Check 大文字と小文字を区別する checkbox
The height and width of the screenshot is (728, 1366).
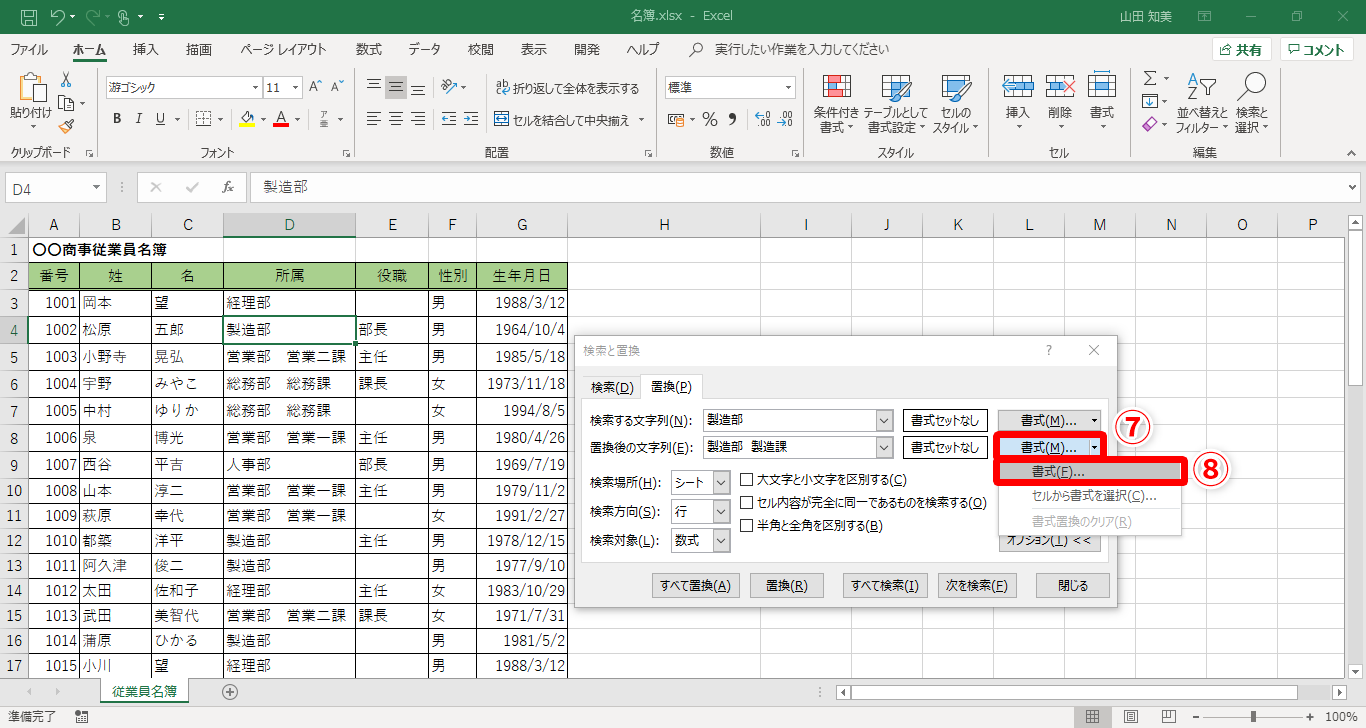[747, 480]
